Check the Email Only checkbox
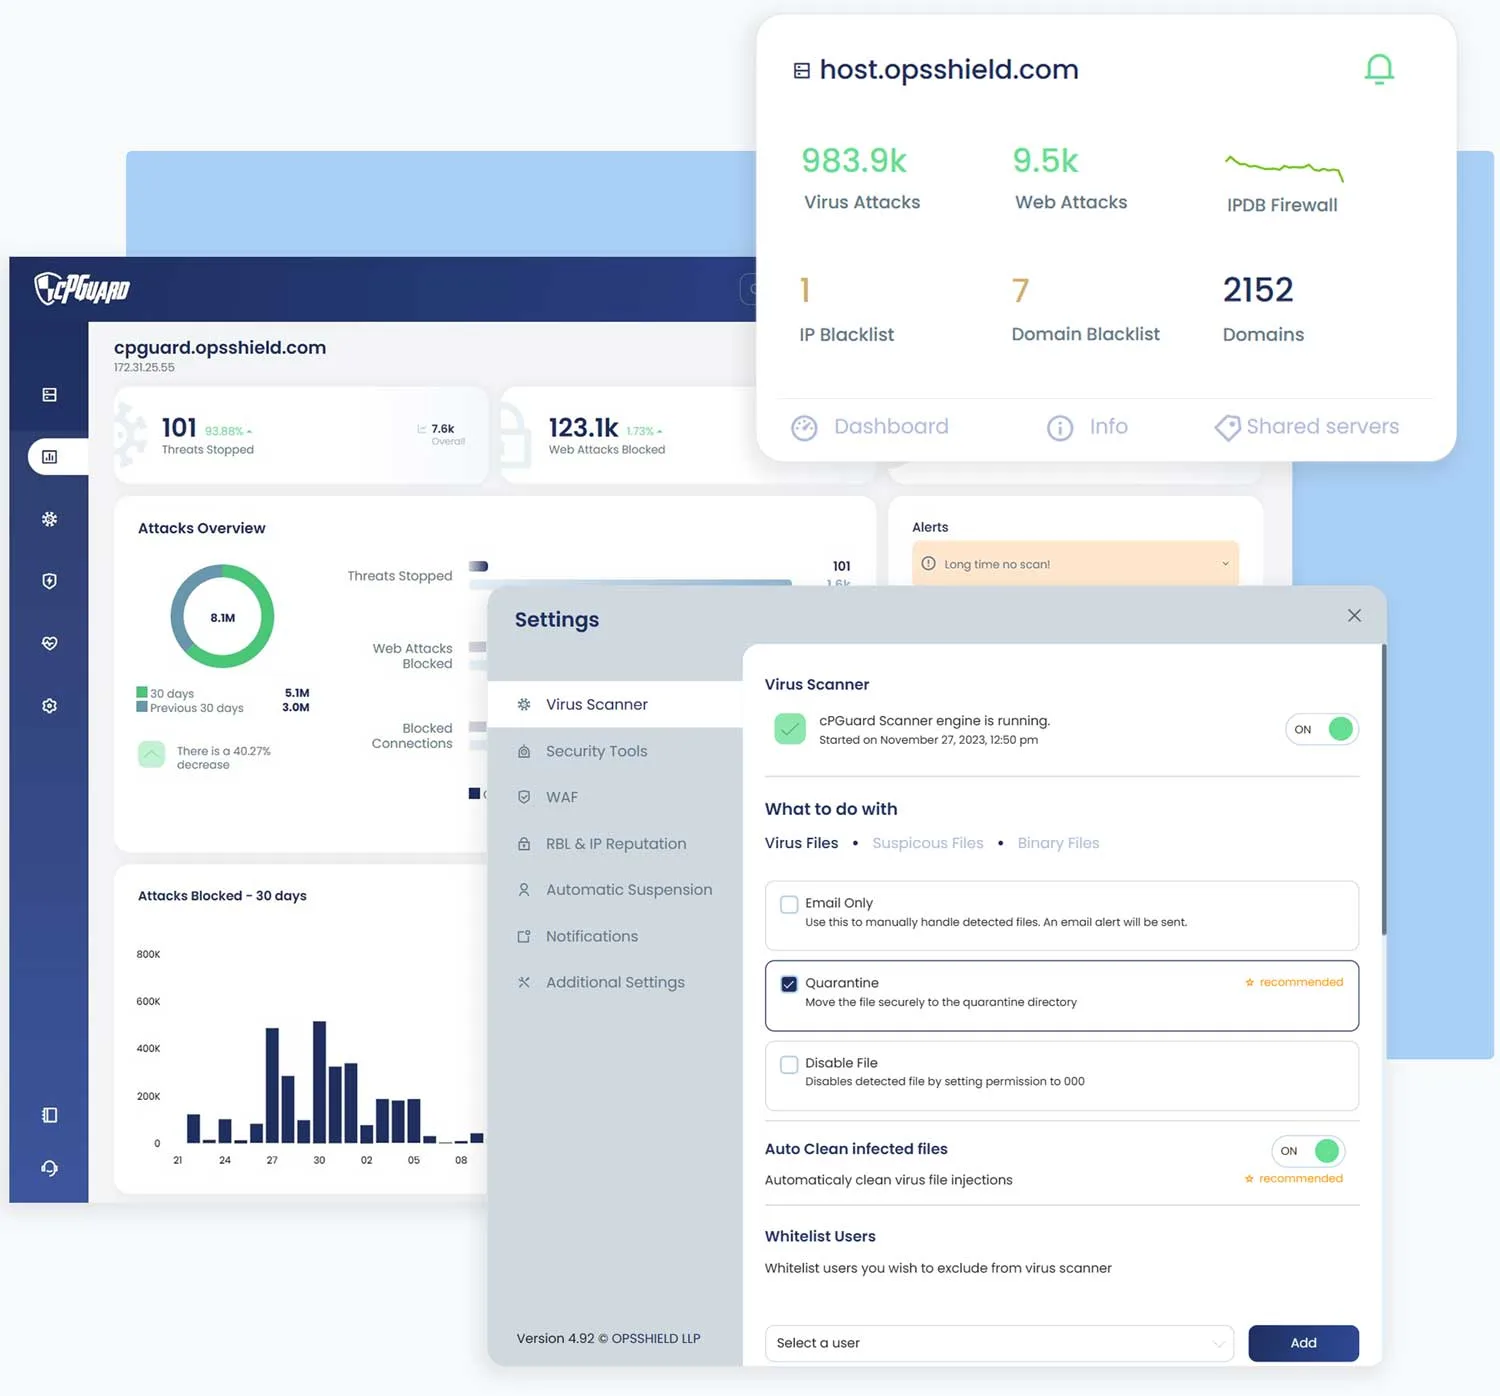1500x1396 pixels. pyautogui.click(x=789, y=904)
